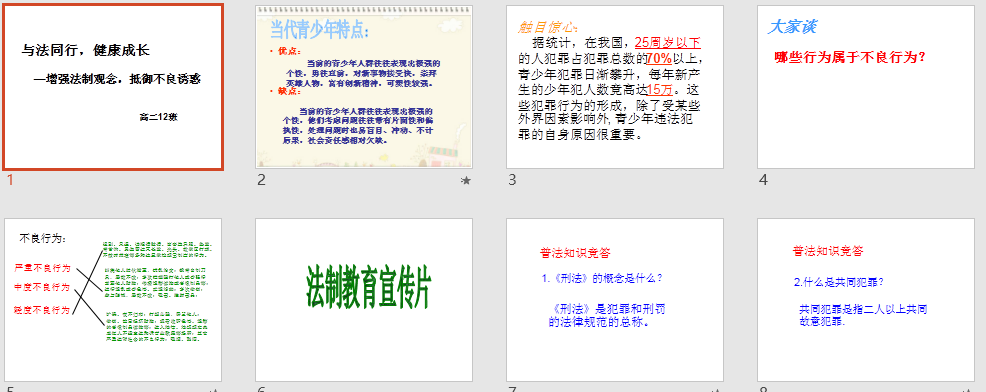The height and width of the screenshot is (392, 986).
Task: Click the underlined 70% figure on slide 3
Action: pyautogui.click(x=659, y=59)
